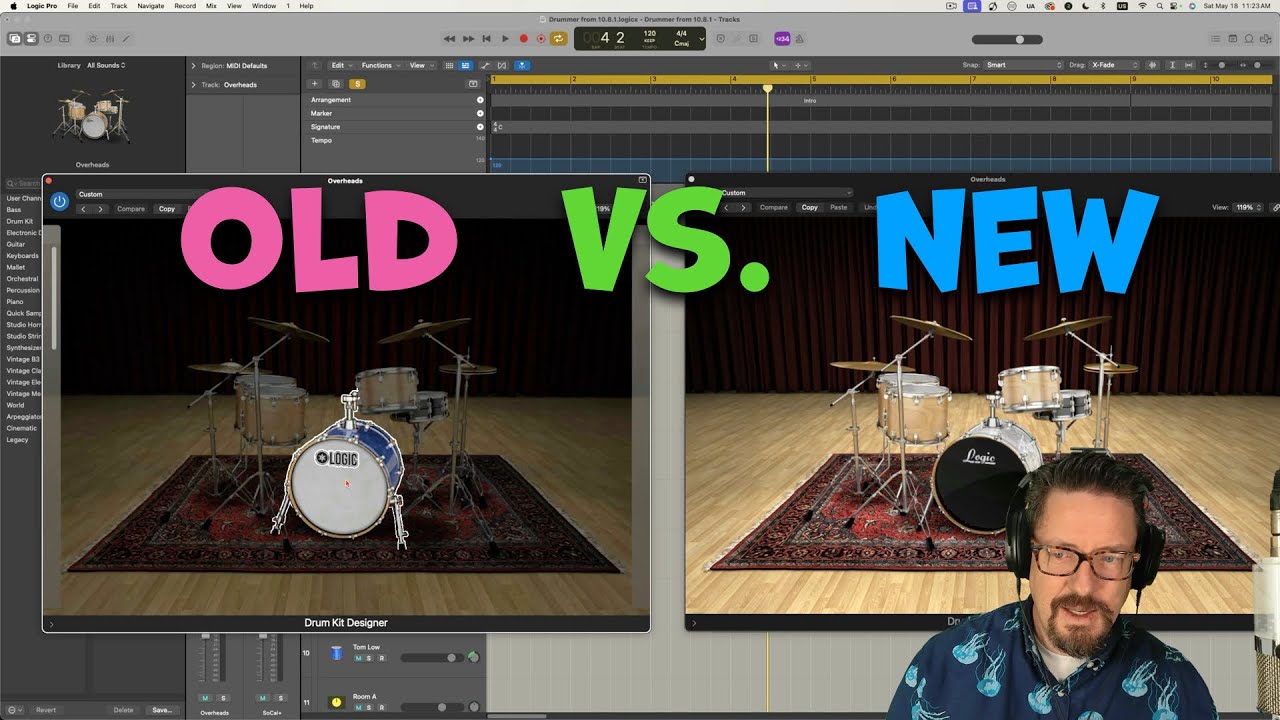Toggle the metronome button
Image resolution: width=1280 pixels, height=720 pixels.
click(800, 39)
